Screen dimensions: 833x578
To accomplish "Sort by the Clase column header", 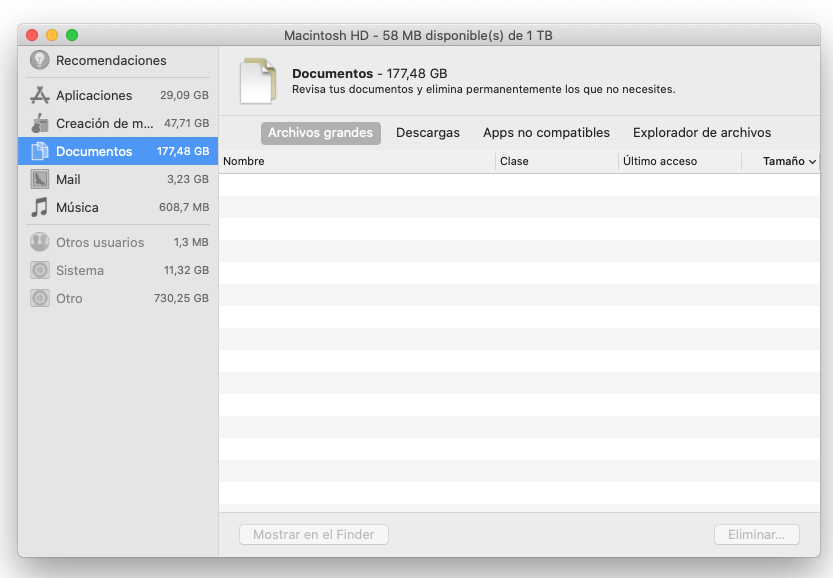I will (x=557, y=162).
